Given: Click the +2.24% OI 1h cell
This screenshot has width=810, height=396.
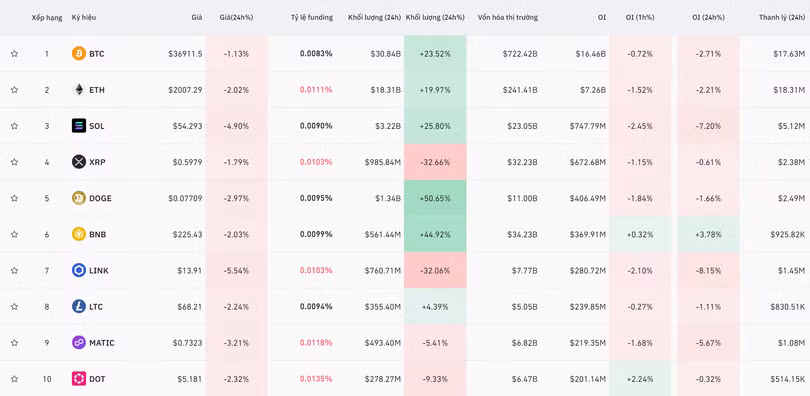Looking at the screenshot, I should click(640, 379).
